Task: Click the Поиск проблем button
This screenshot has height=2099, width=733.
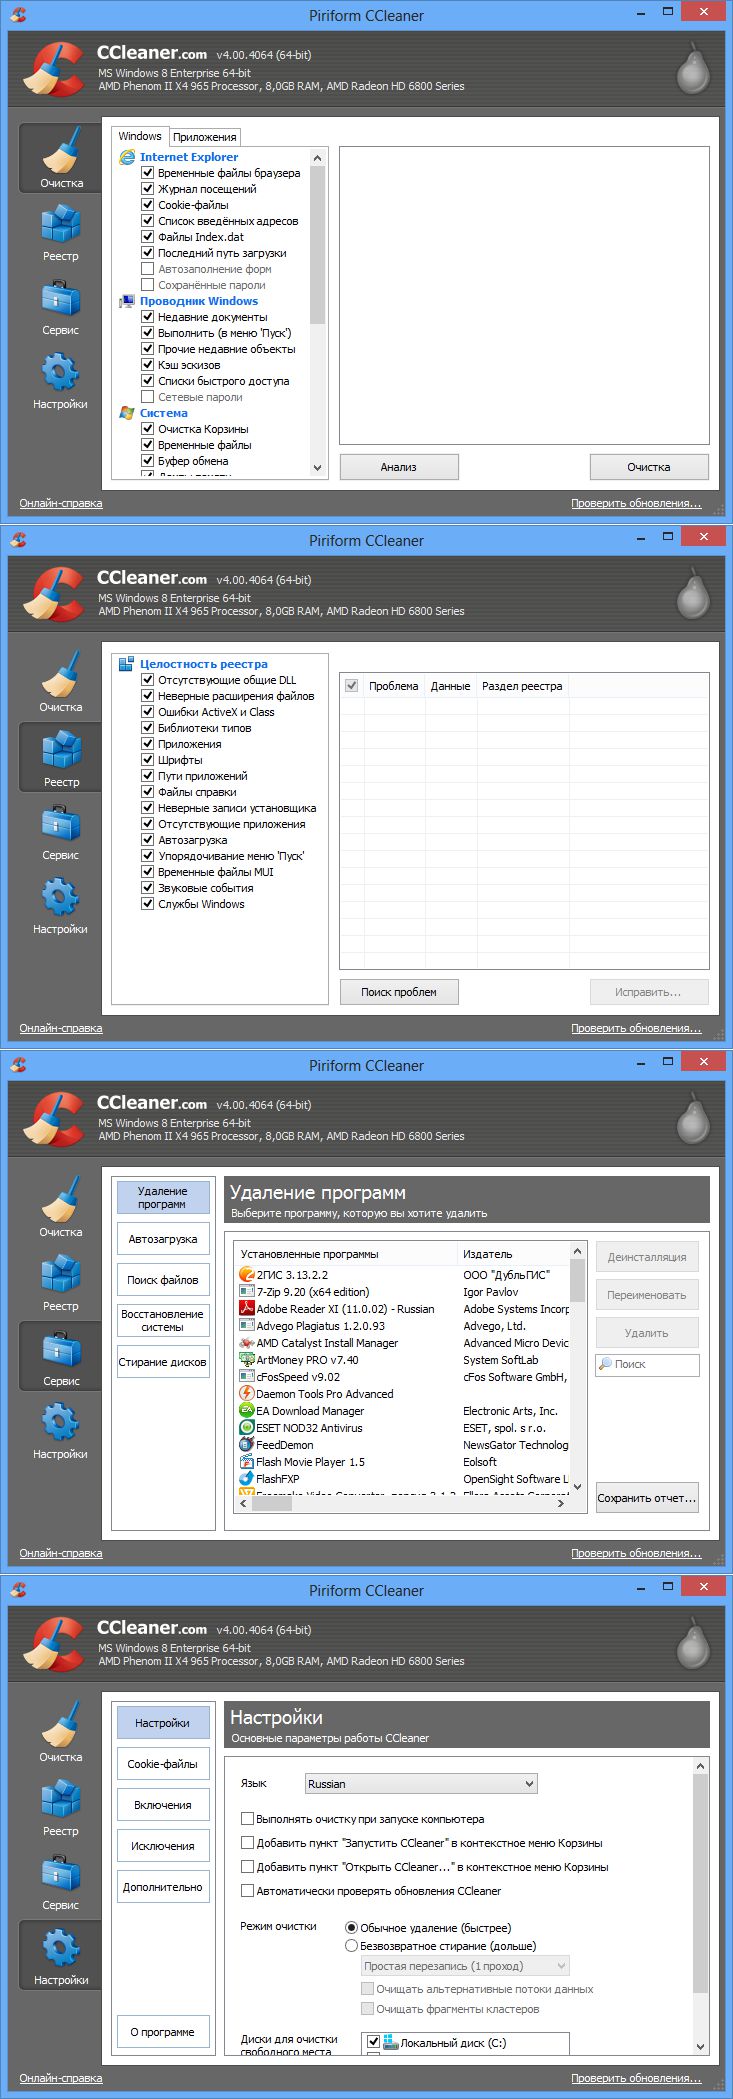Action: click(x=399, y=992)
